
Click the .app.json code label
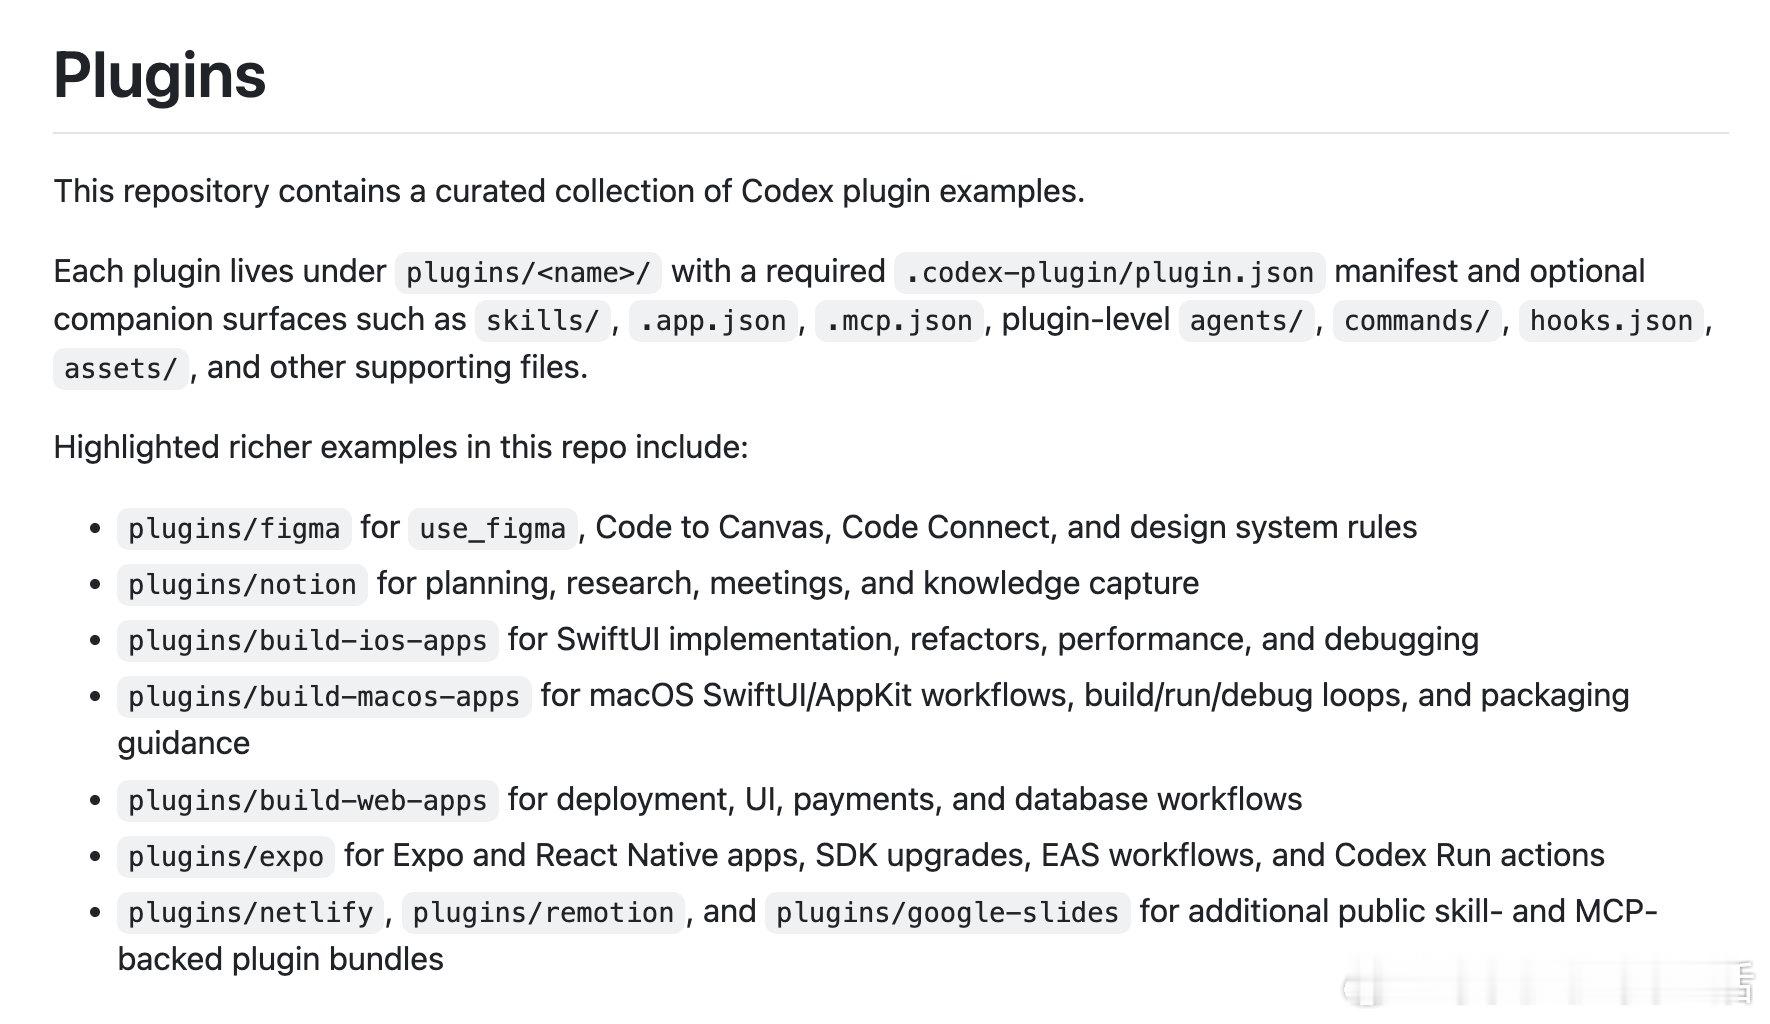[x=713, y=320]
